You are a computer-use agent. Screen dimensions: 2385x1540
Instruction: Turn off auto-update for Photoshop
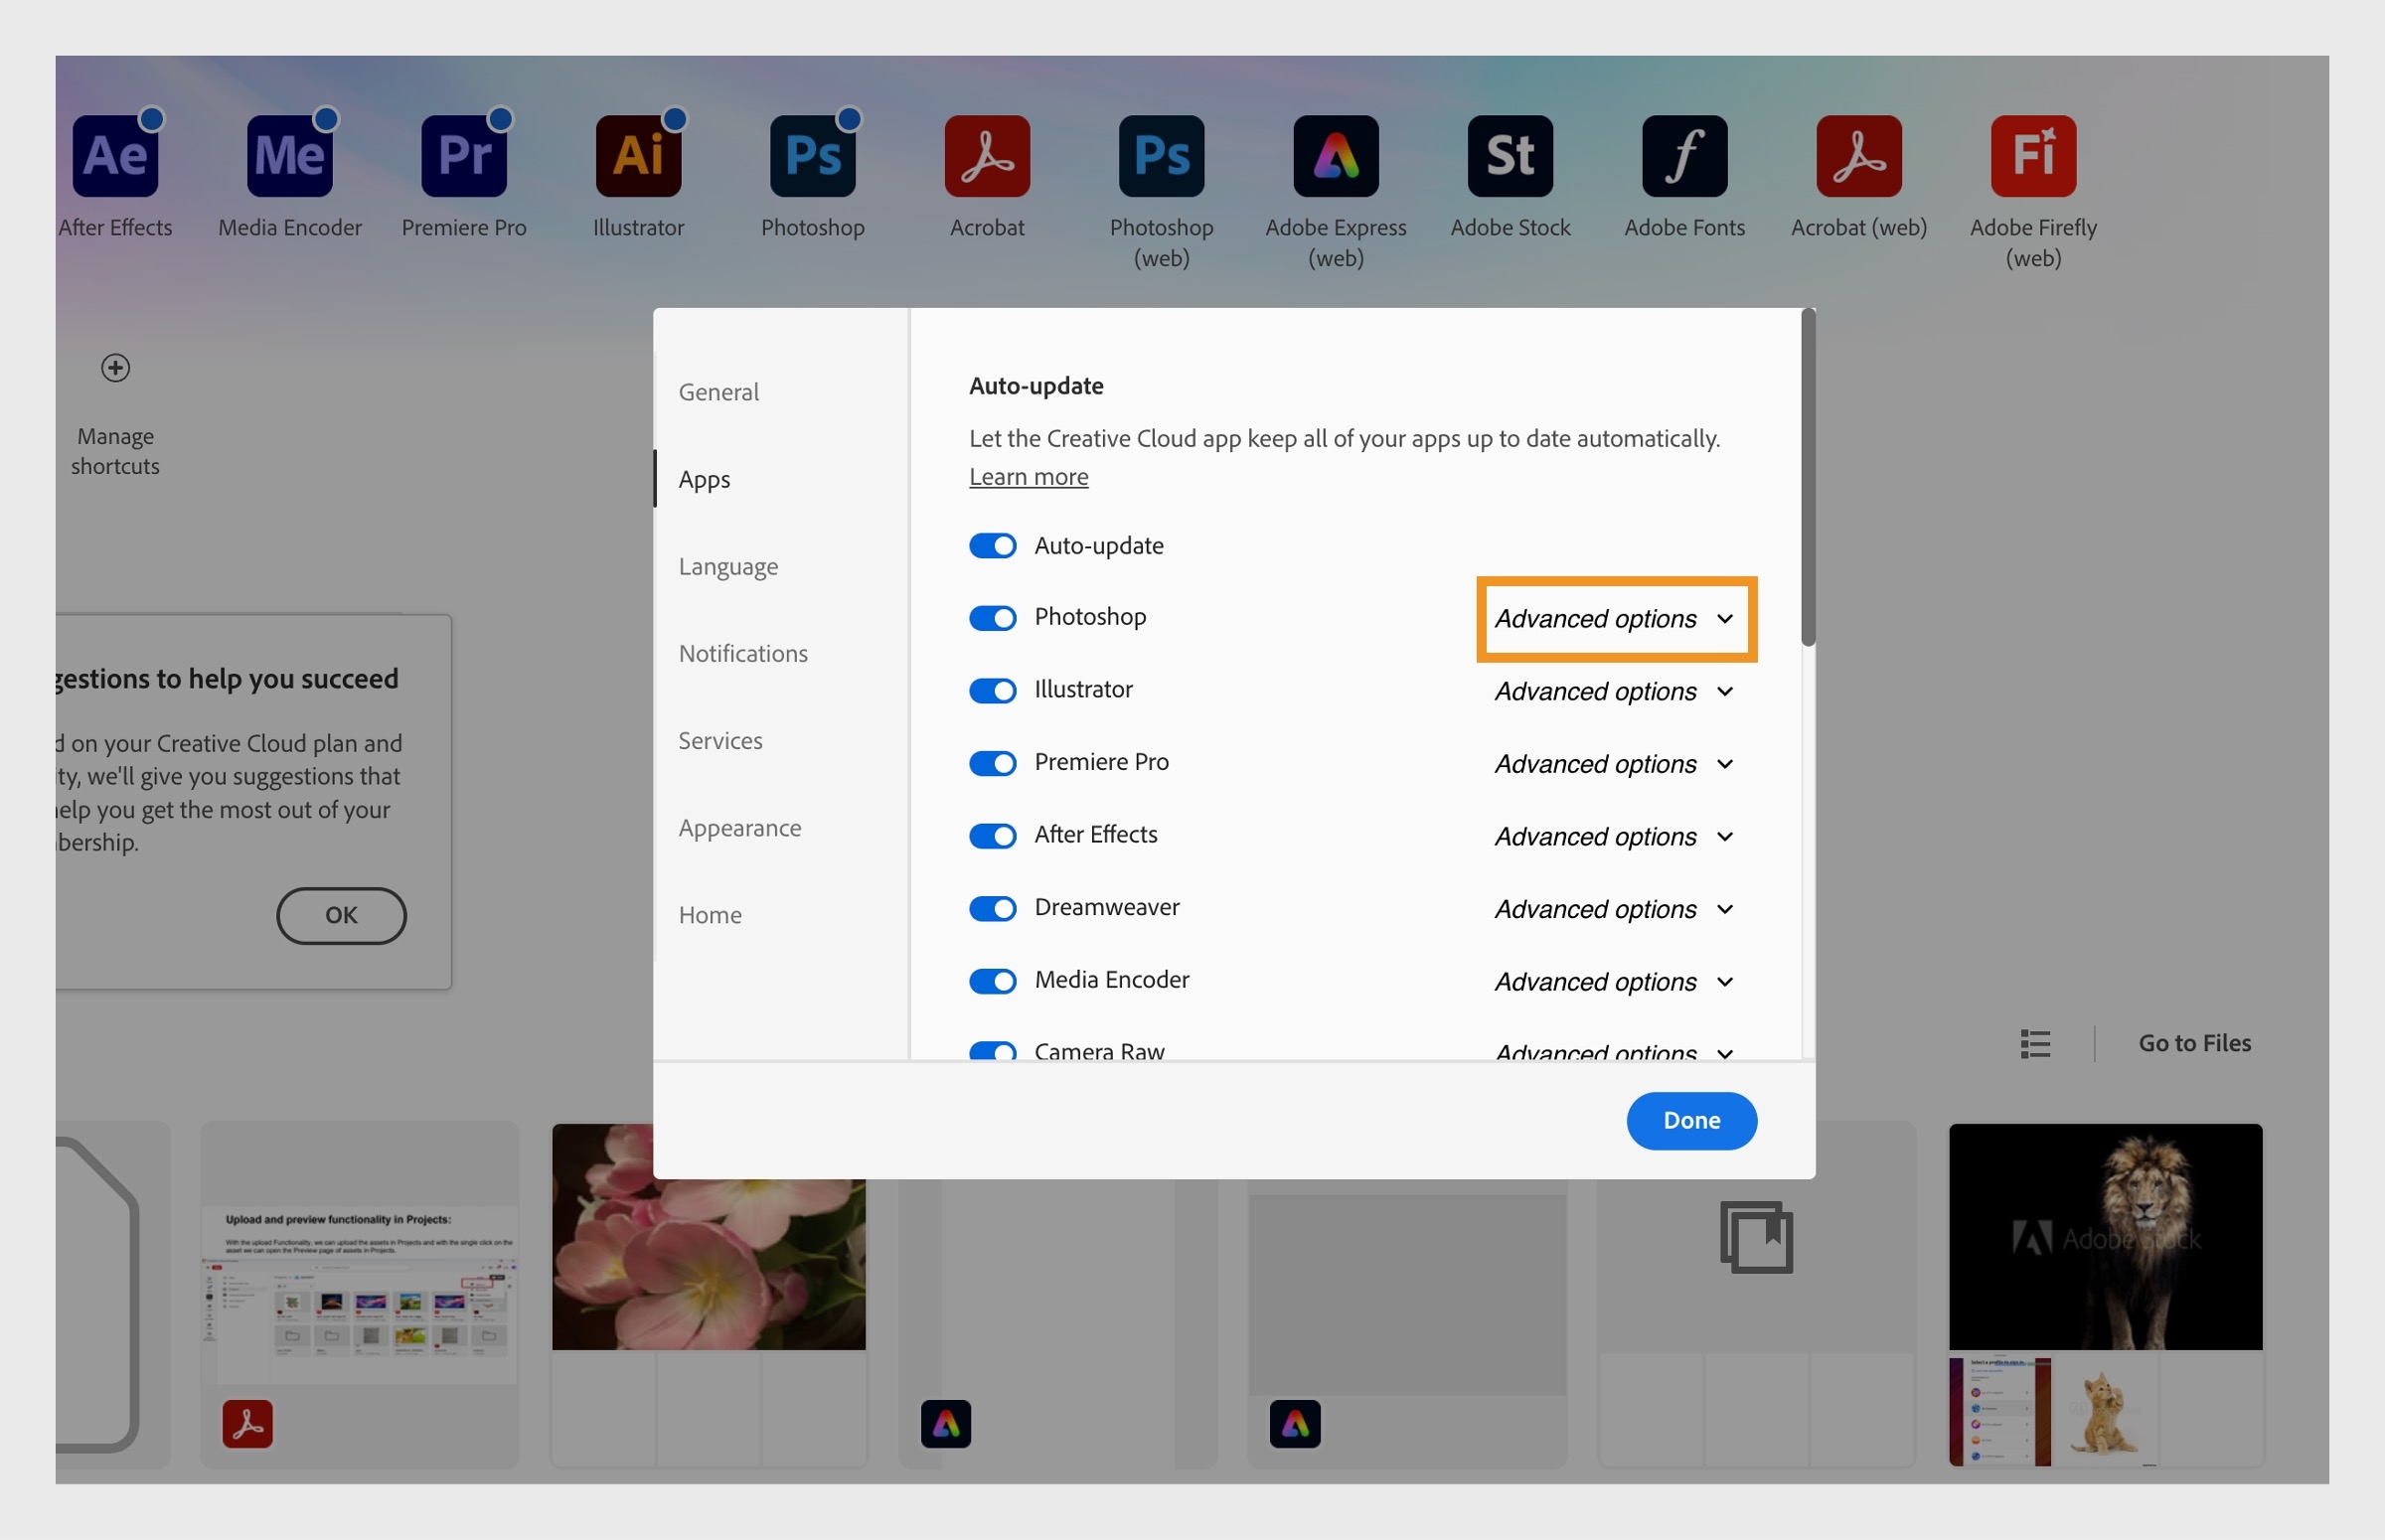[992, 618]
